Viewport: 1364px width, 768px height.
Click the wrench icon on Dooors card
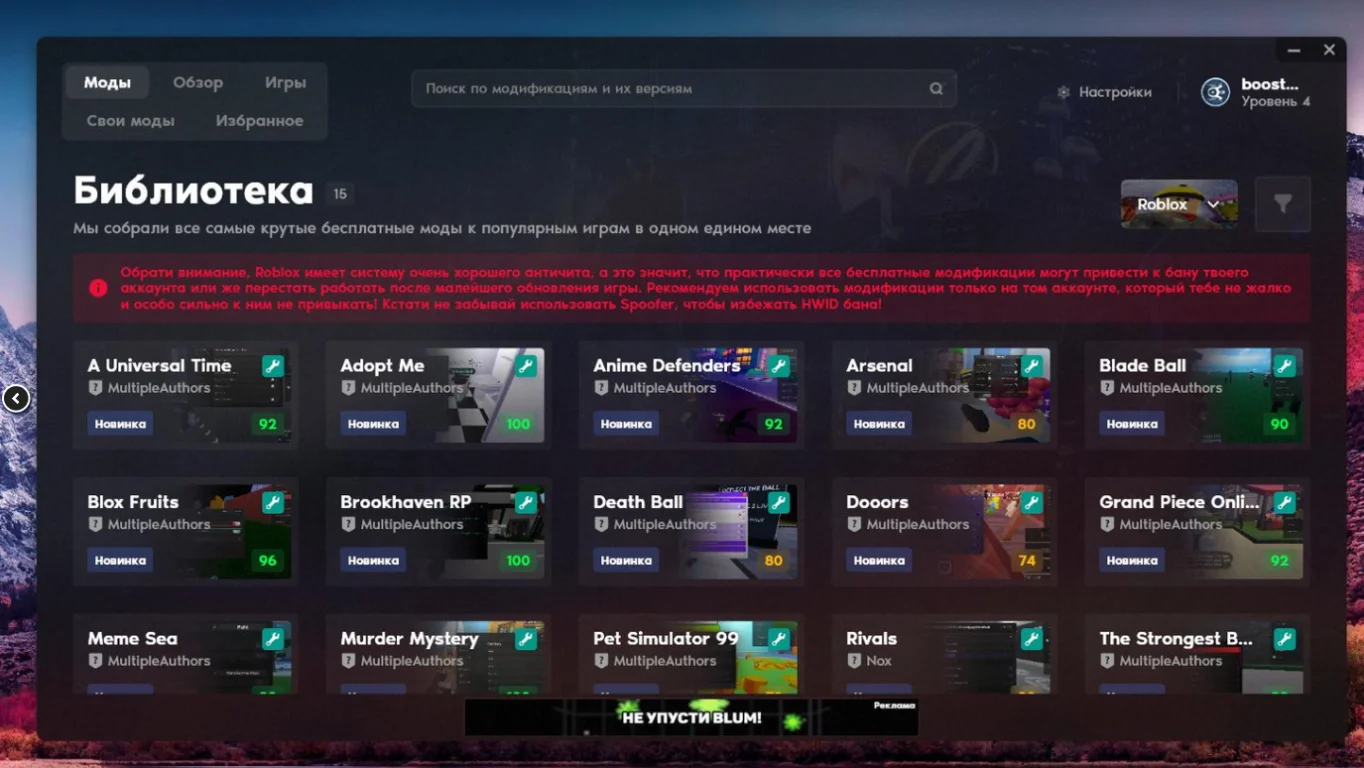point(1031,503)
